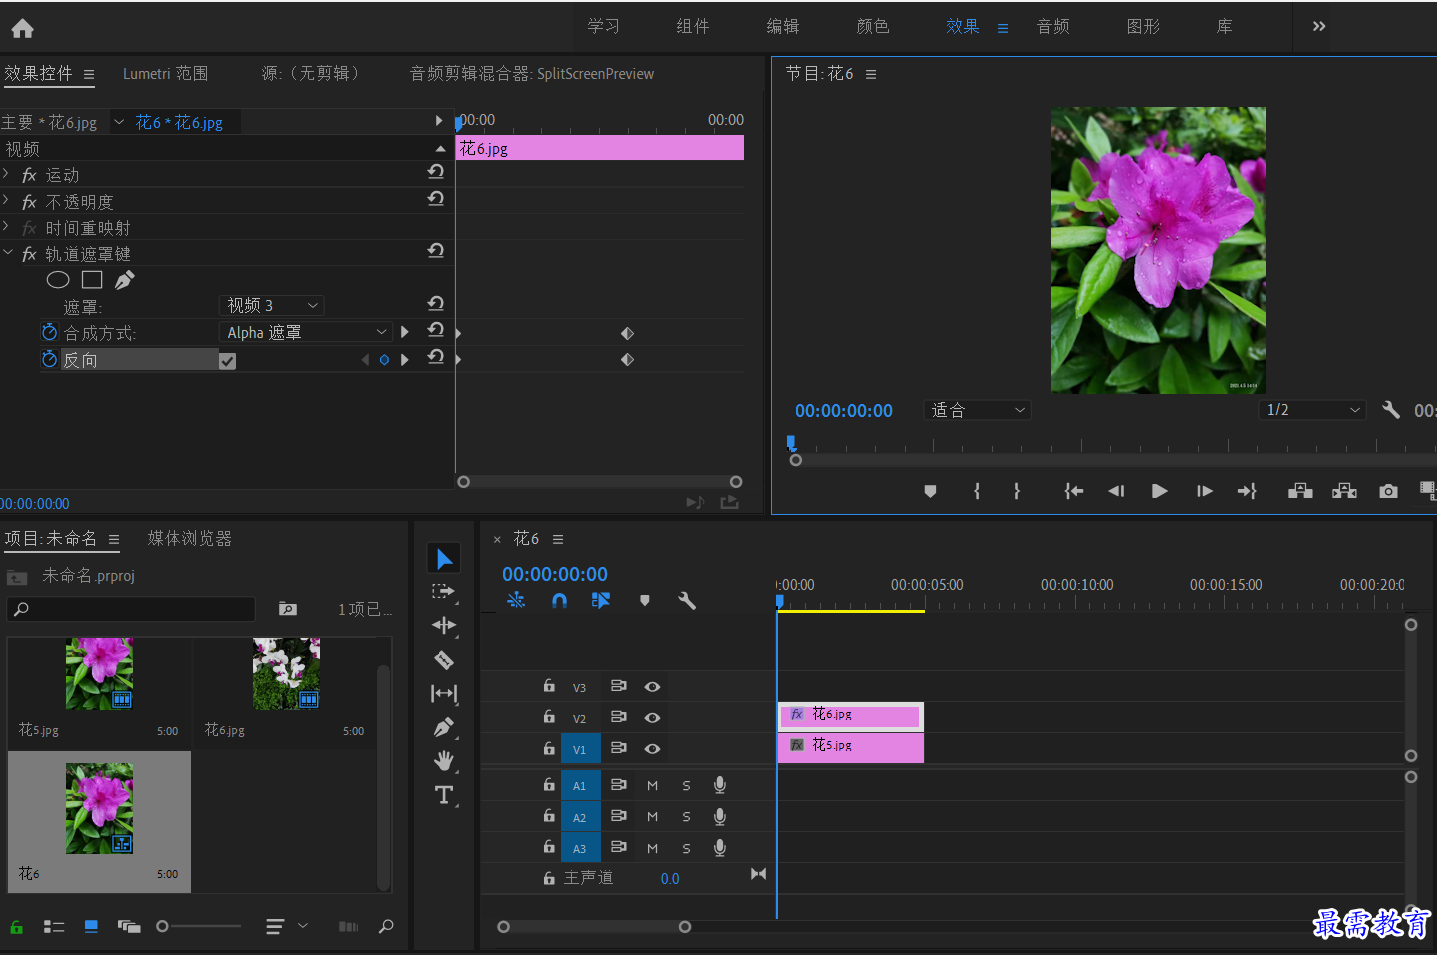Step back one frame

[1116, 491]
